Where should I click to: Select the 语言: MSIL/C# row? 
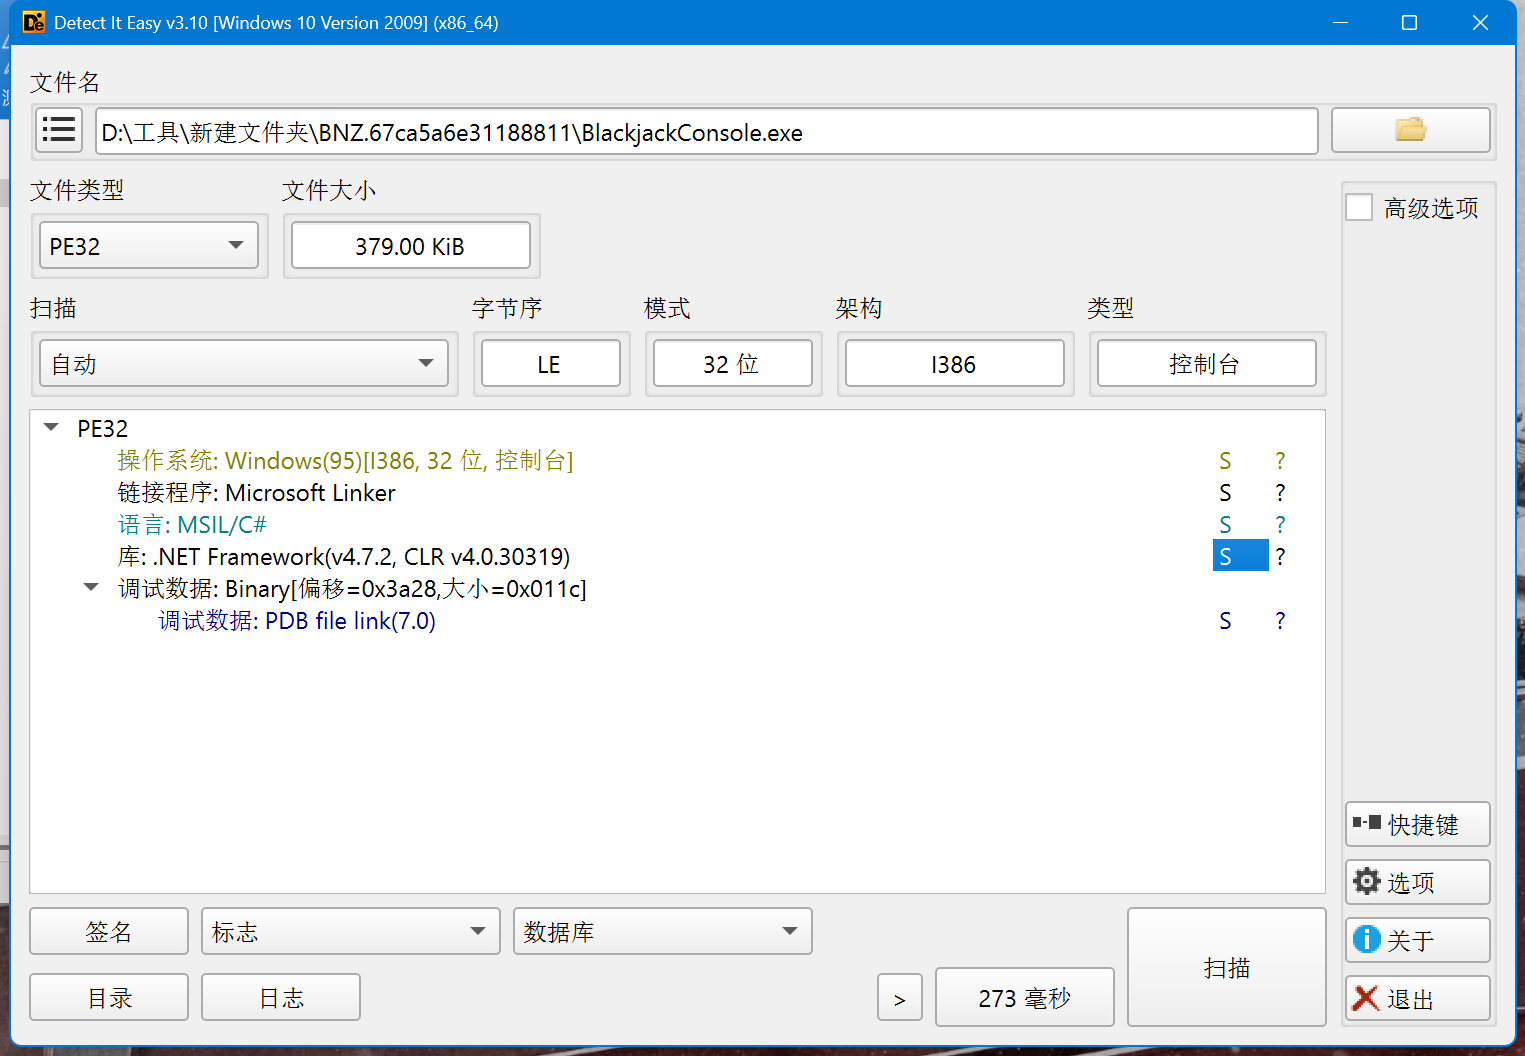192,525
